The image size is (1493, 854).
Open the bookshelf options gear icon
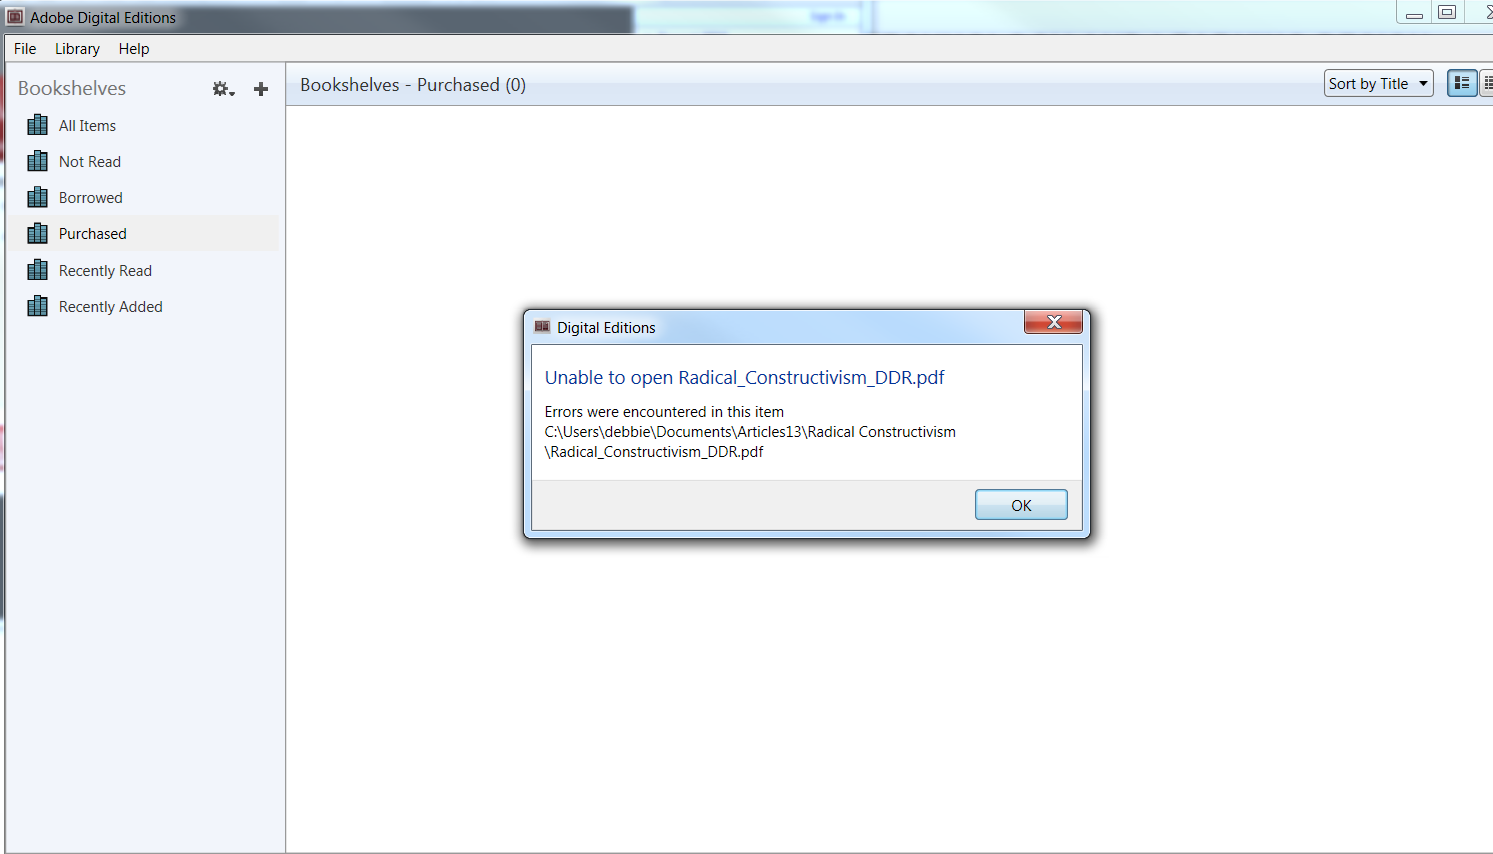[223, 89]
